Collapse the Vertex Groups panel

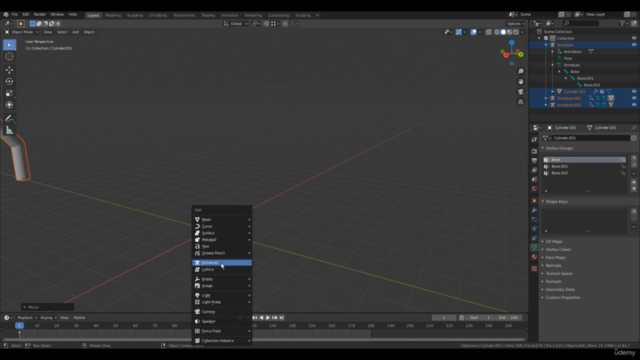543,148
